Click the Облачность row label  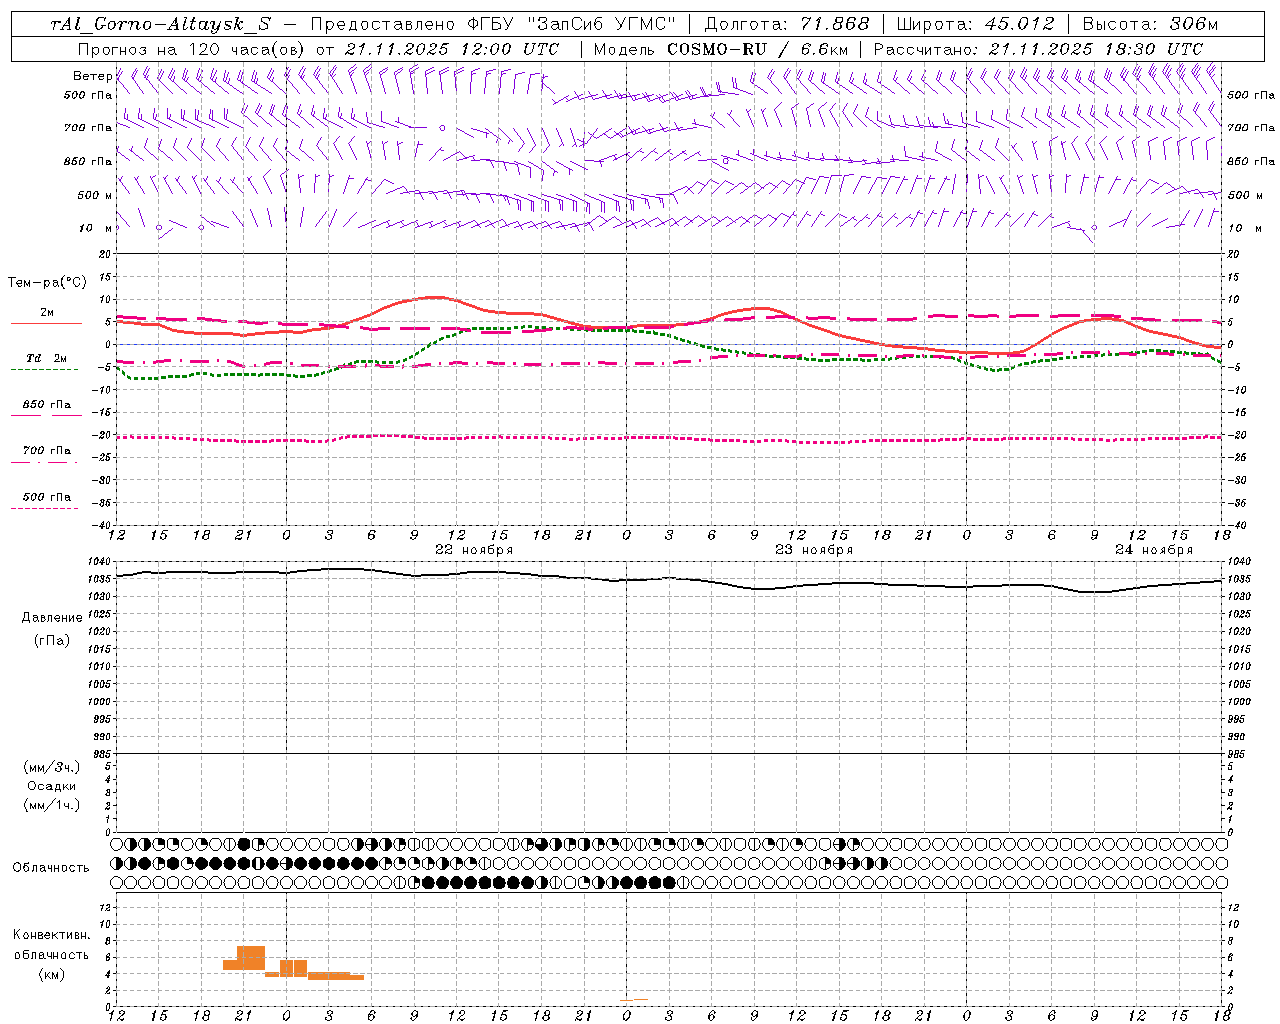pyautogui.click(x=51, y=868)
